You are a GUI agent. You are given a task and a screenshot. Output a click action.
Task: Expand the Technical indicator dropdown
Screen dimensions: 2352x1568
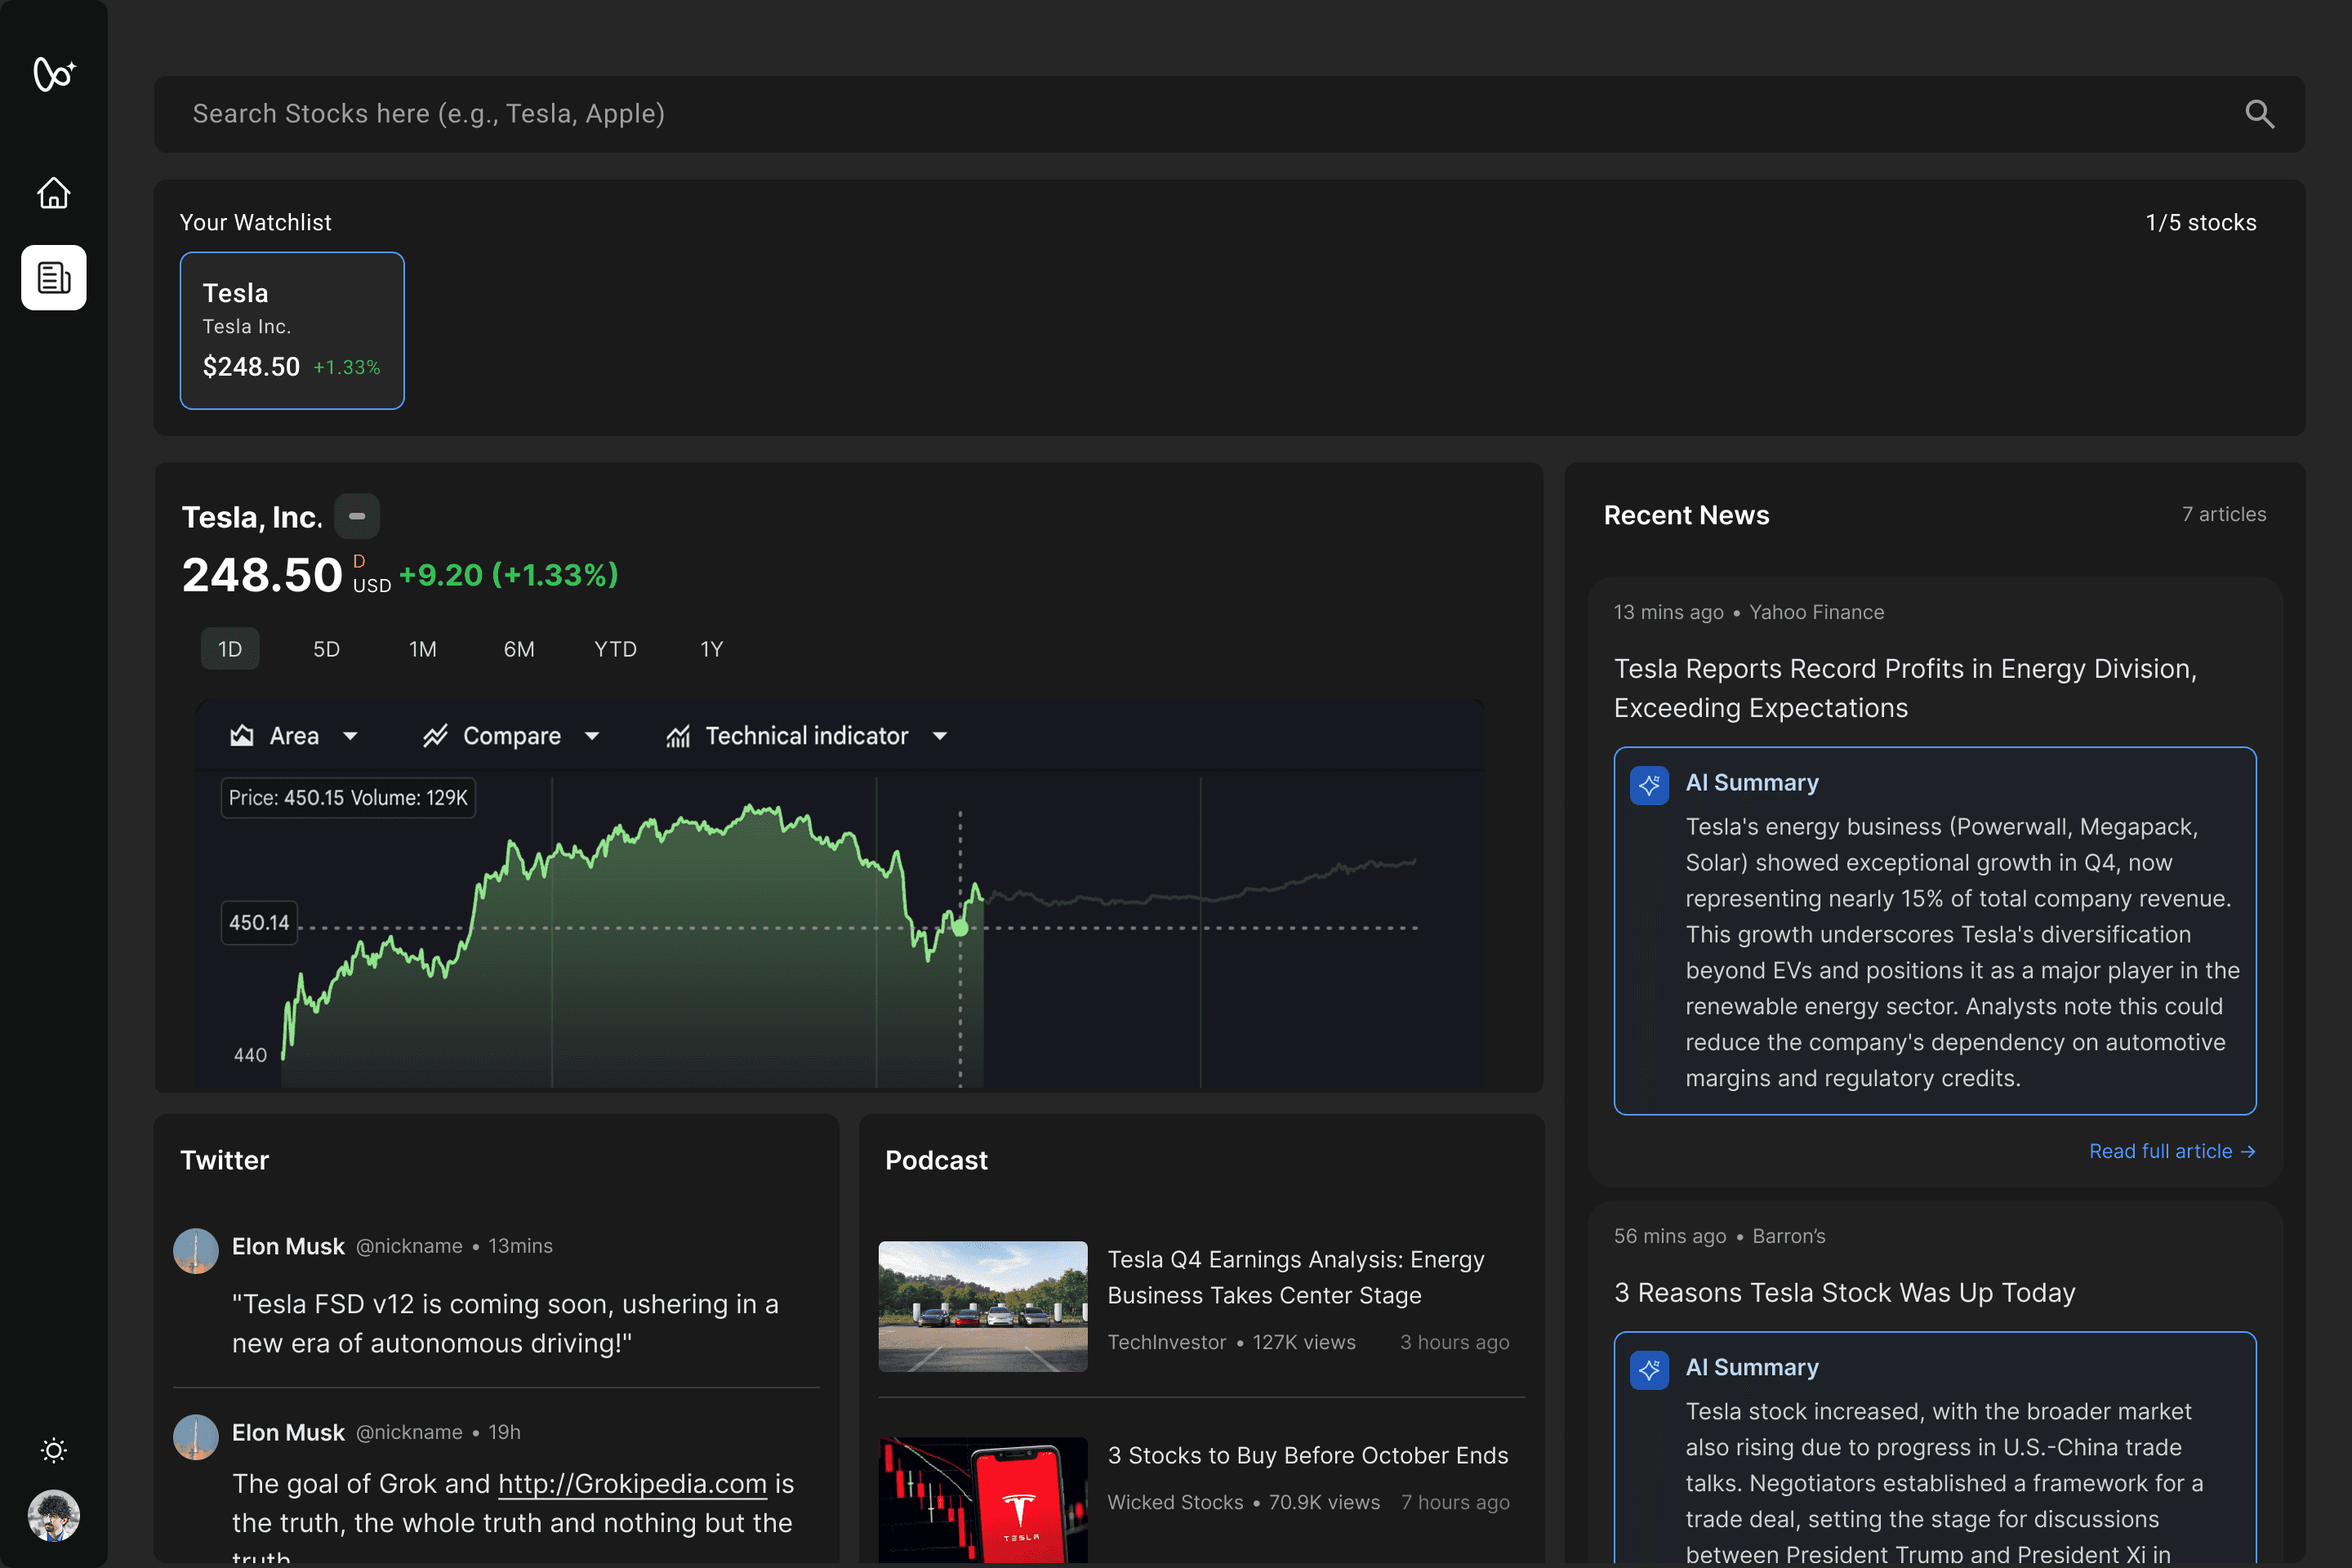point(939,737)
